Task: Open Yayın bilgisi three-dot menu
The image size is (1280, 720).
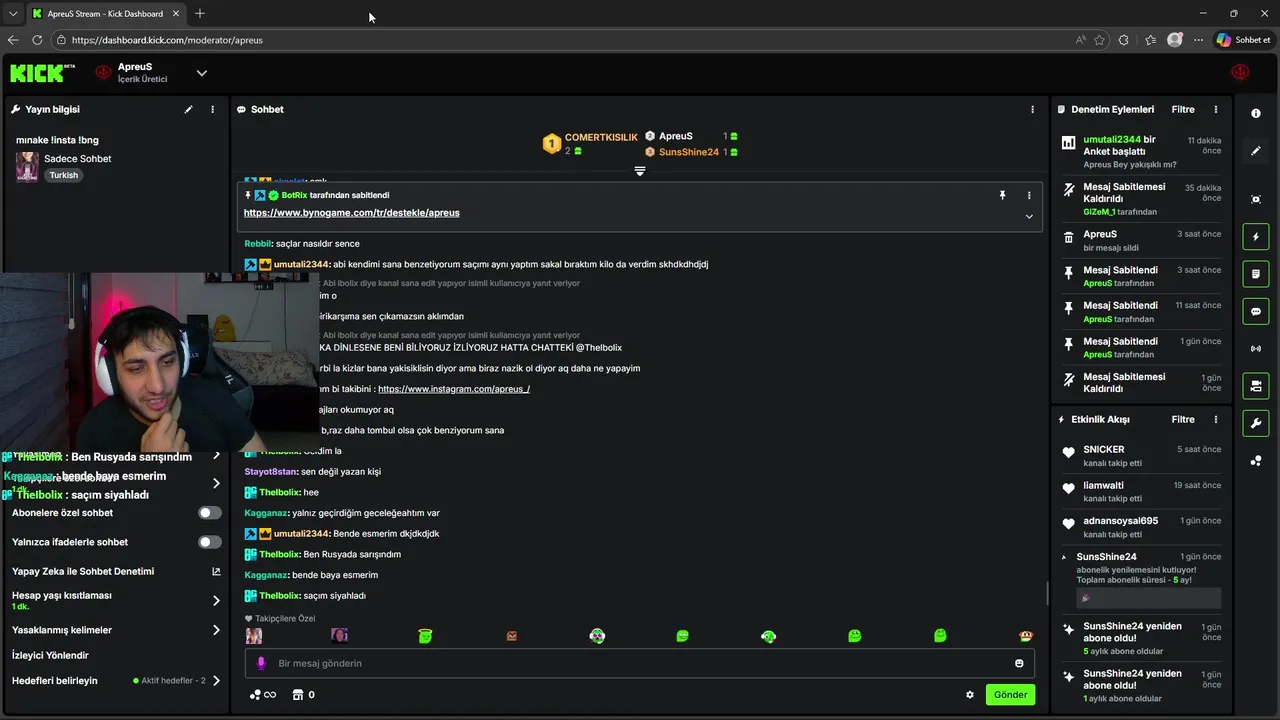Action: tap(212, 109)
